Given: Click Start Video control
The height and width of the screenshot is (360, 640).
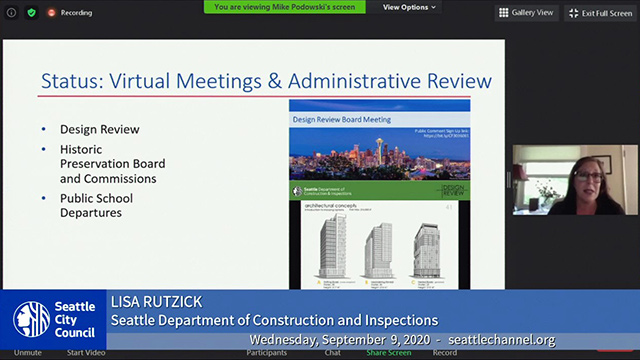Looking at the screenshot, I should (86, 353).
